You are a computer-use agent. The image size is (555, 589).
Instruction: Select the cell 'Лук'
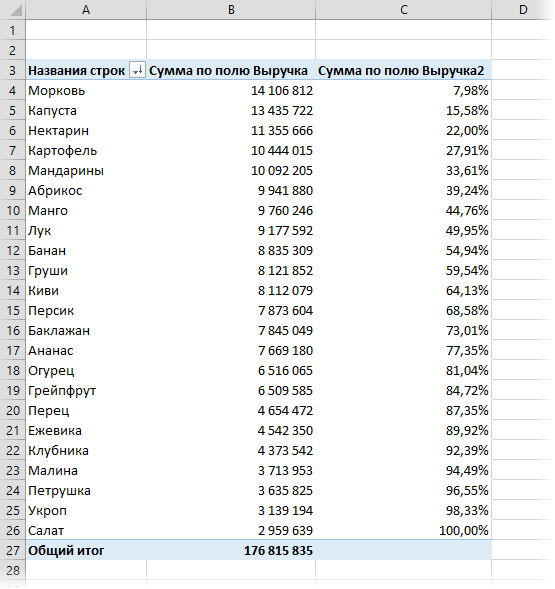pyautogui.click(x=86, y=230)
